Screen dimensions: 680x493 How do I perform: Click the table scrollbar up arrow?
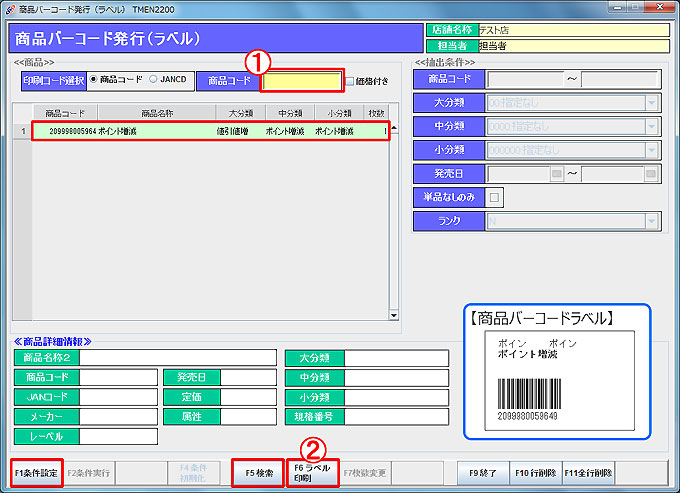click(394, 128)
